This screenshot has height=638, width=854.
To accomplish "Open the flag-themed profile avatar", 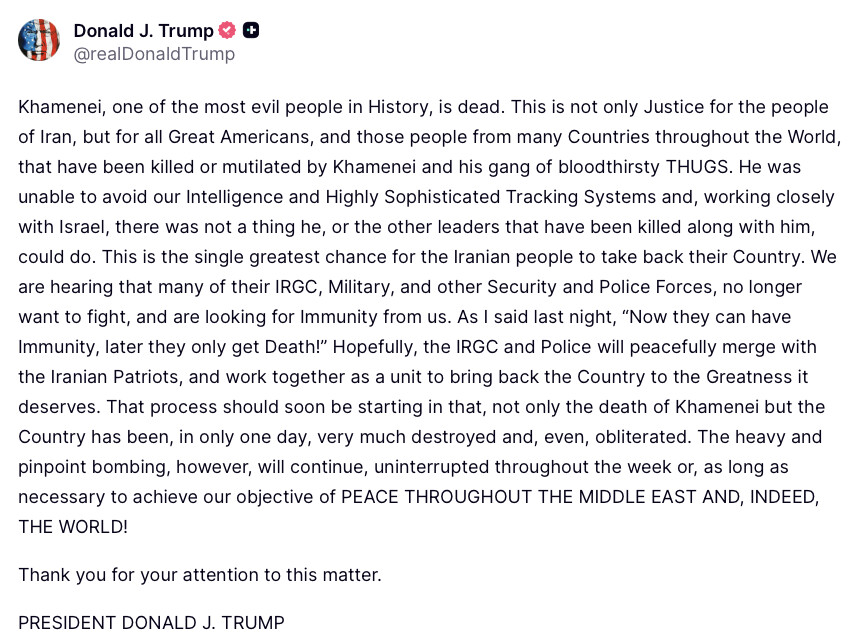I will coord(39,40).
